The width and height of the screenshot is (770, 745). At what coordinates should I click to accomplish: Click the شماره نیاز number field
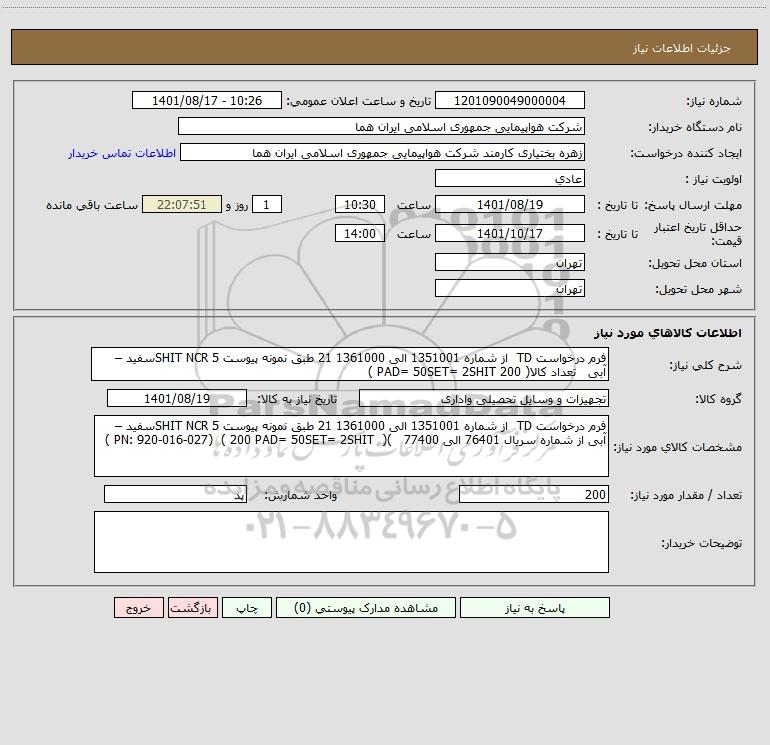(510, 101)
